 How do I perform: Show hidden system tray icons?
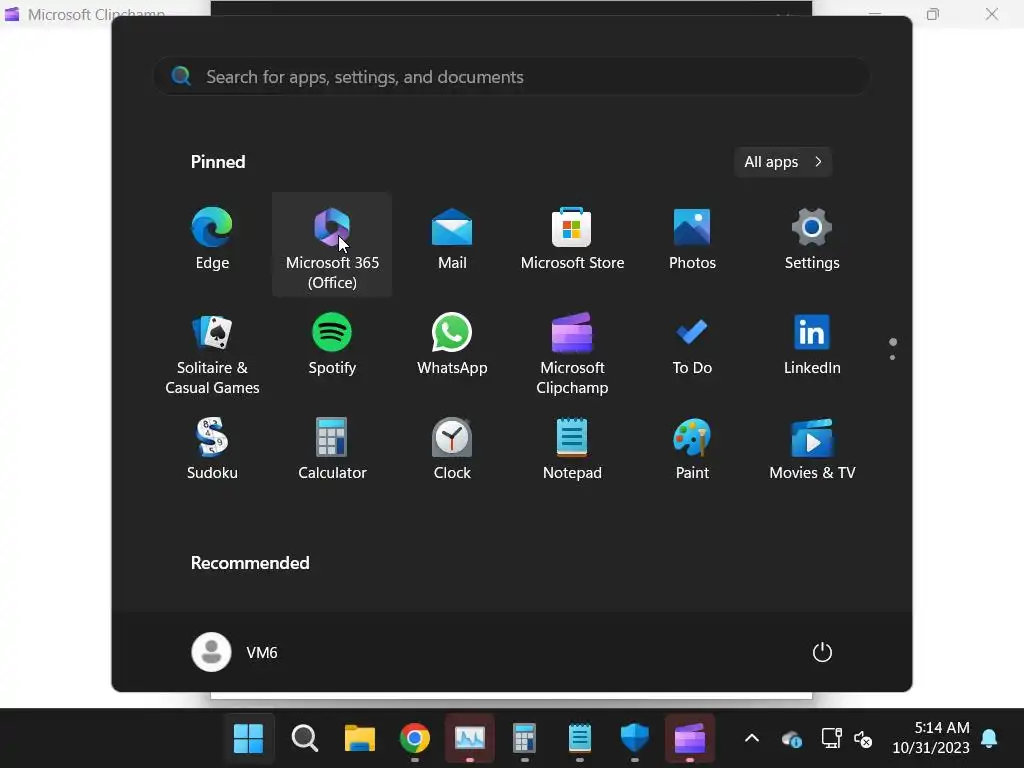pos(752,739)
